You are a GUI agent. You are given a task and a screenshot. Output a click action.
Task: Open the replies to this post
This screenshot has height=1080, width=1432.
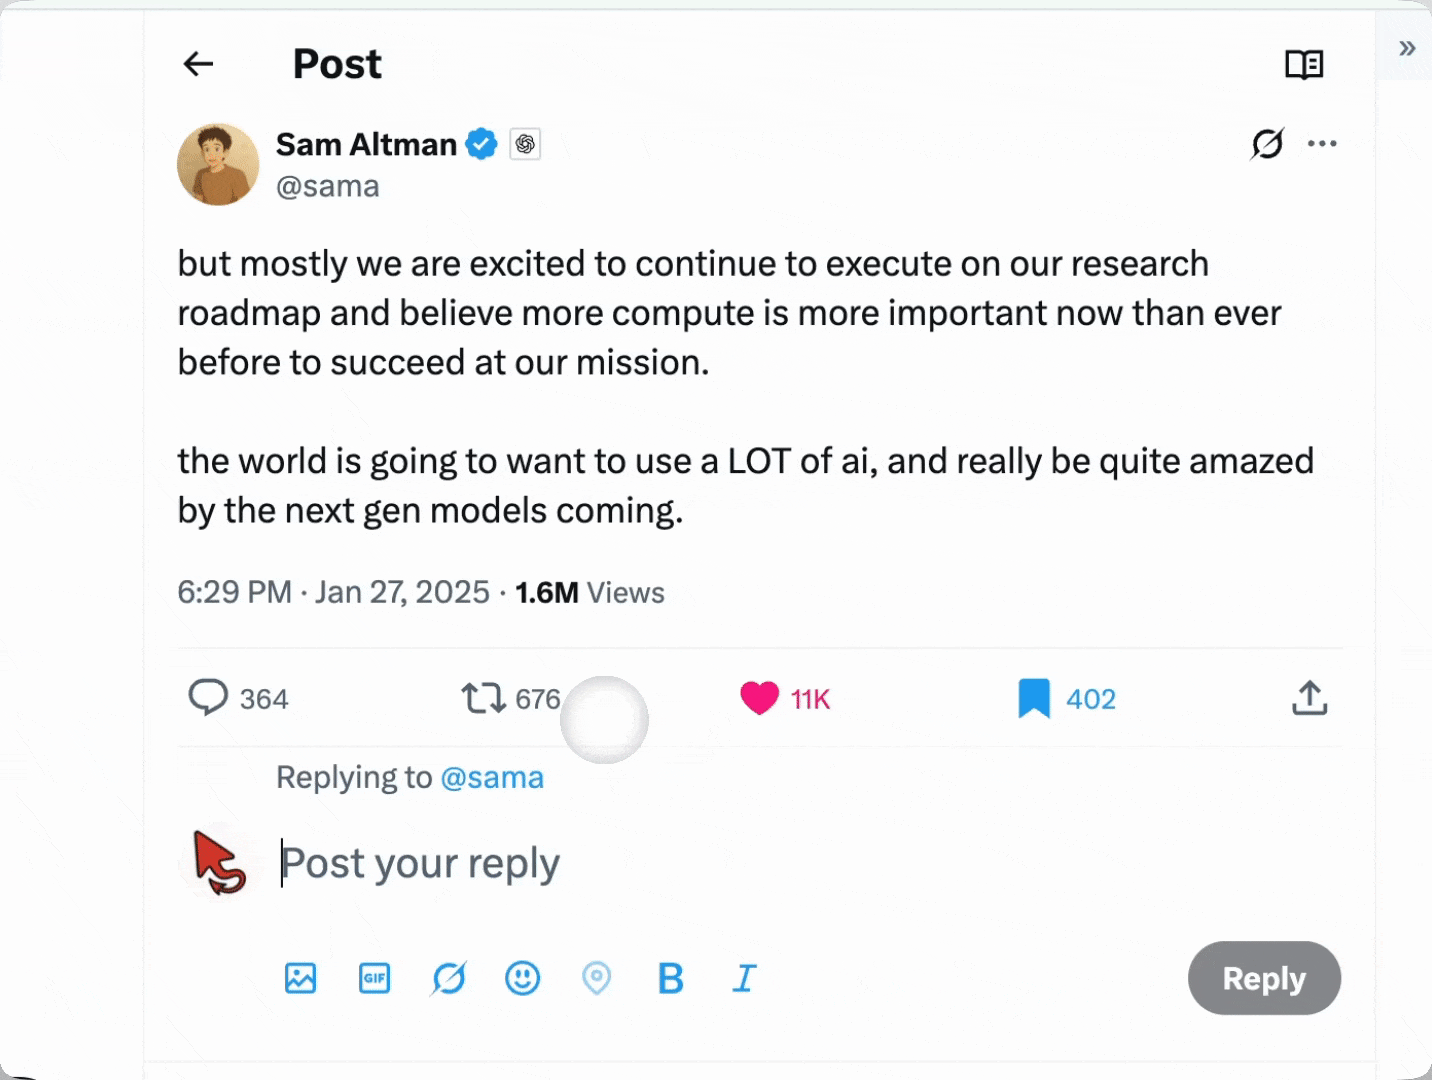209,698
